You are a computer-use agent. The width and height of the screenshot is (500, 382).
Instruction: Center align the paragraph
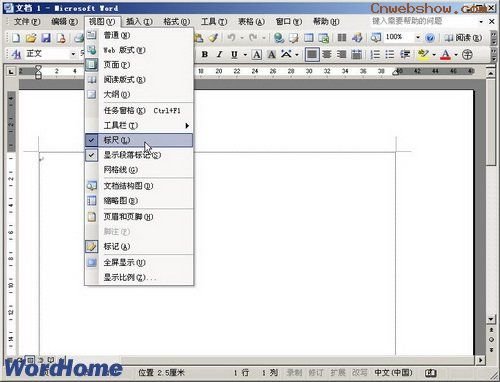click(x=327, y=54)
